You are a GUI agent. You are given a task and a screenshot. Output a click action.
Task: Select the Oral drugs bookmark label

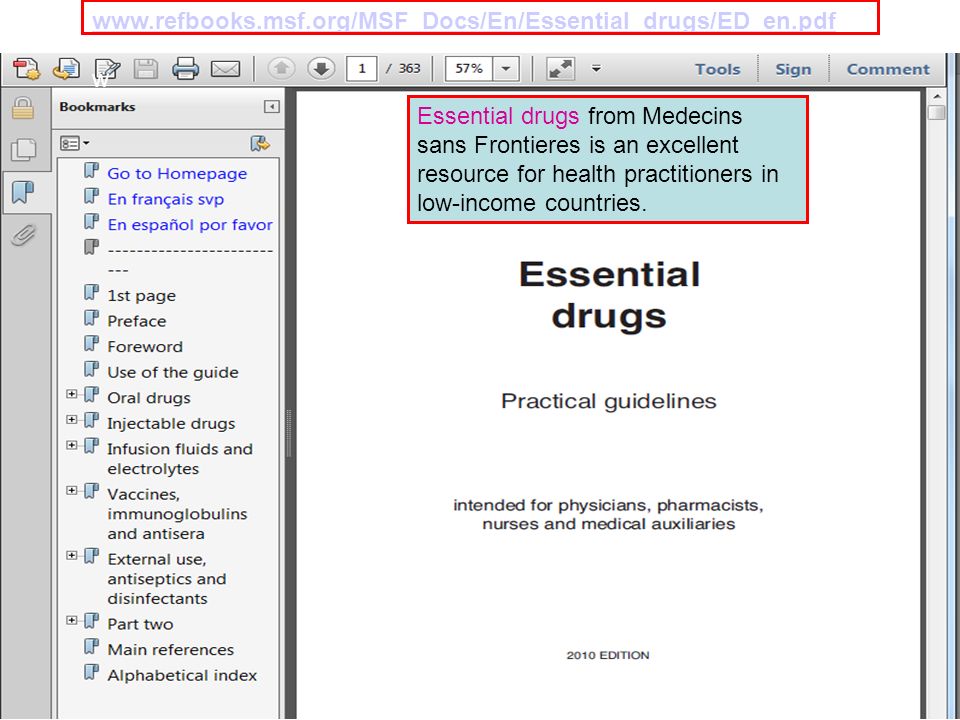coord(149,398)
